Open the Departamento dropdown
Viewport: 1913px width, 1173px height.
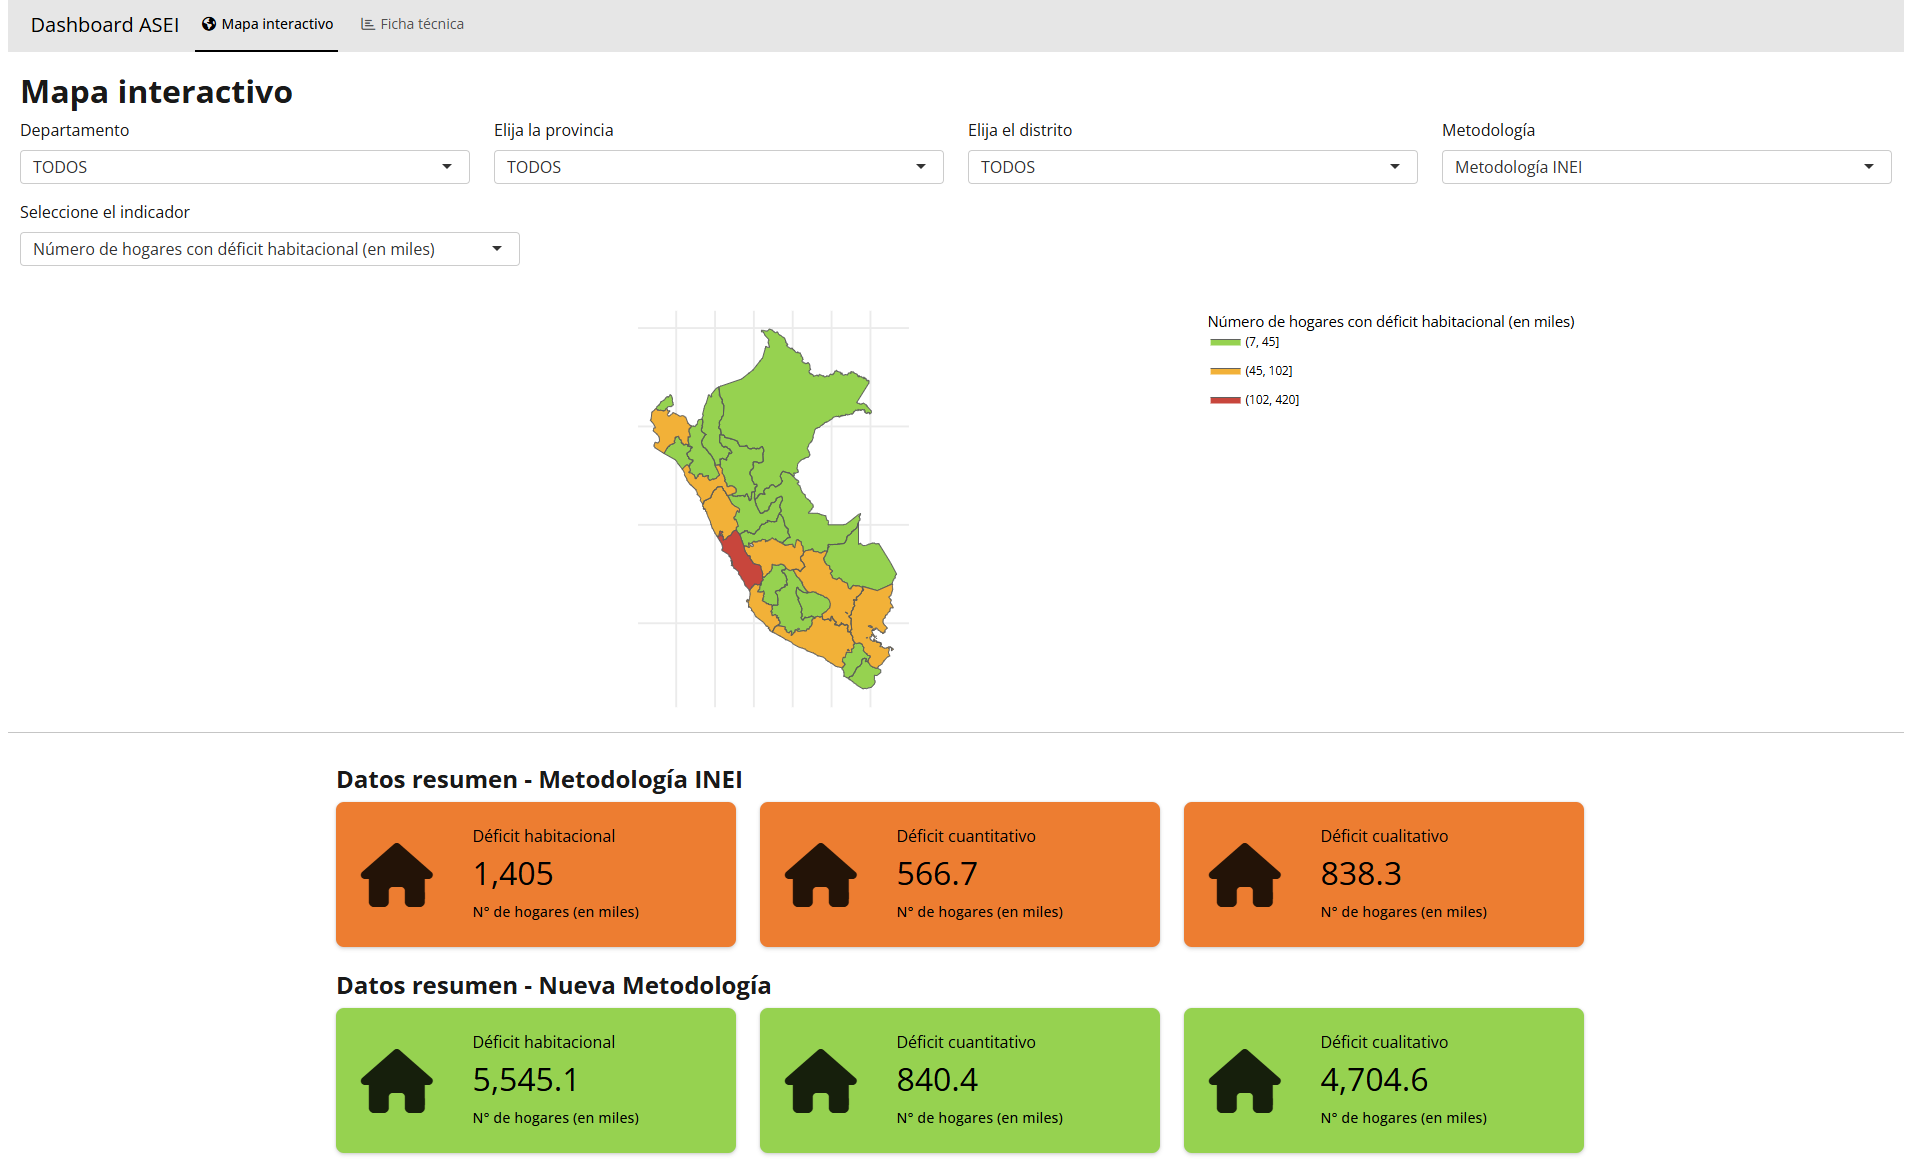(244, 166)
